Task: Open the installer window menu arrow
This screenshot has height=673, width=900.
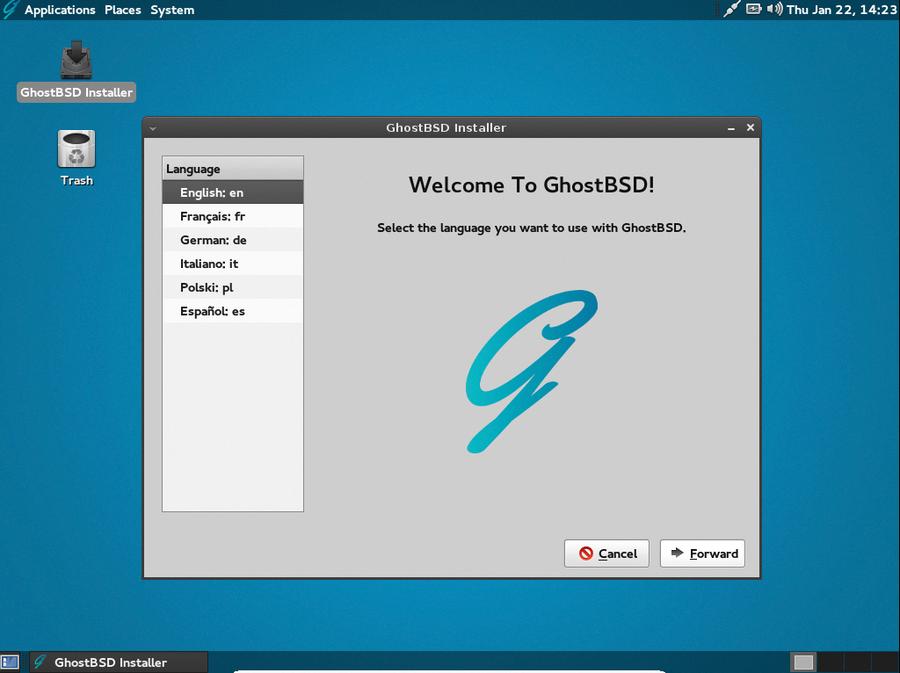Action: pyautogui.click(x=153, y=128)
